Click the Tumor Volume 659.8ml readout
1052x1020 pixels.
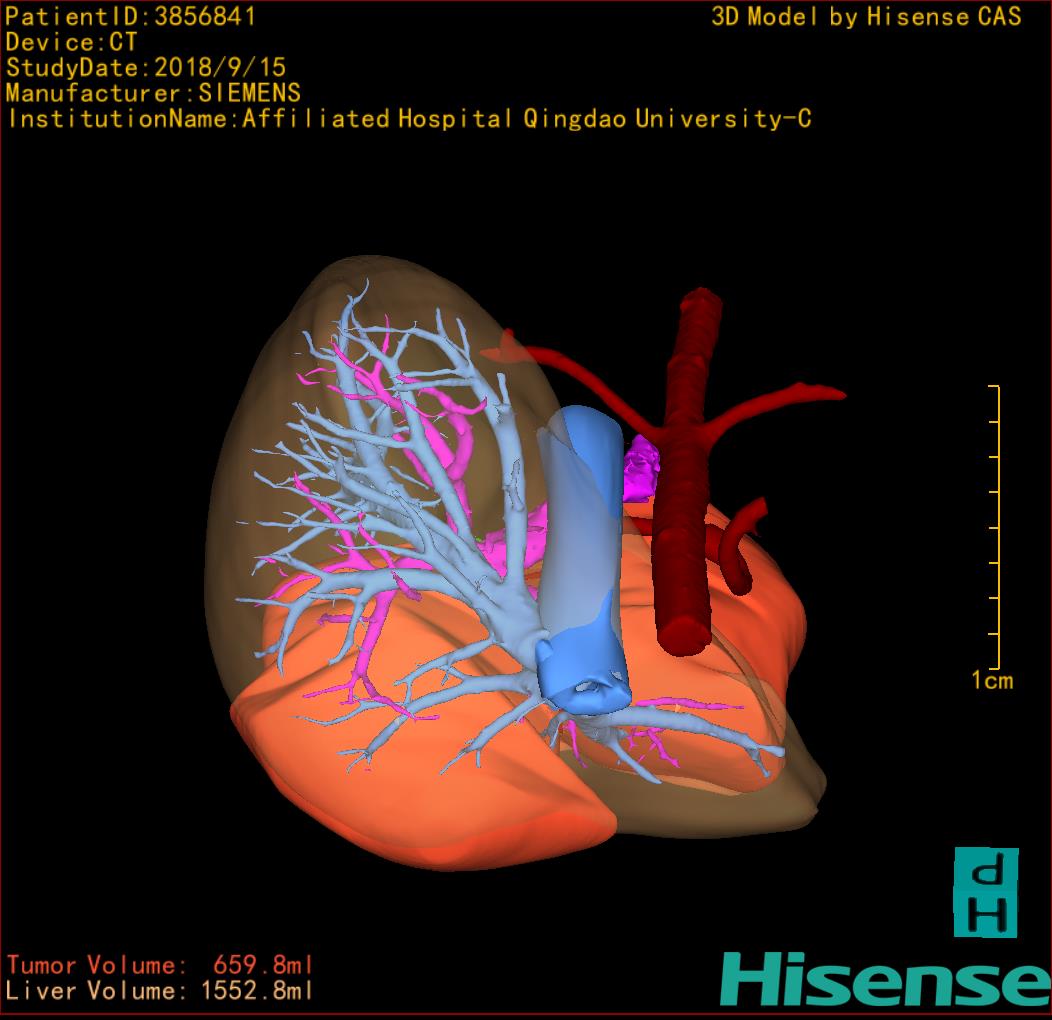click(x=160, y=965)
